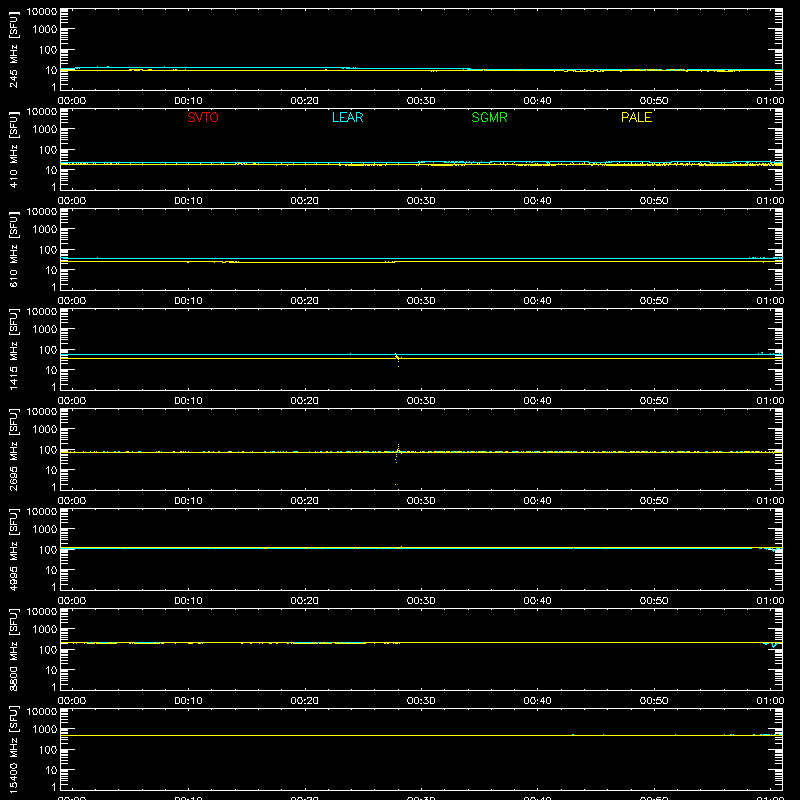The image size is (800, 800).
Task: Click the 01:00 time label under the 8800 MHz plot
Action: (770, 701)
